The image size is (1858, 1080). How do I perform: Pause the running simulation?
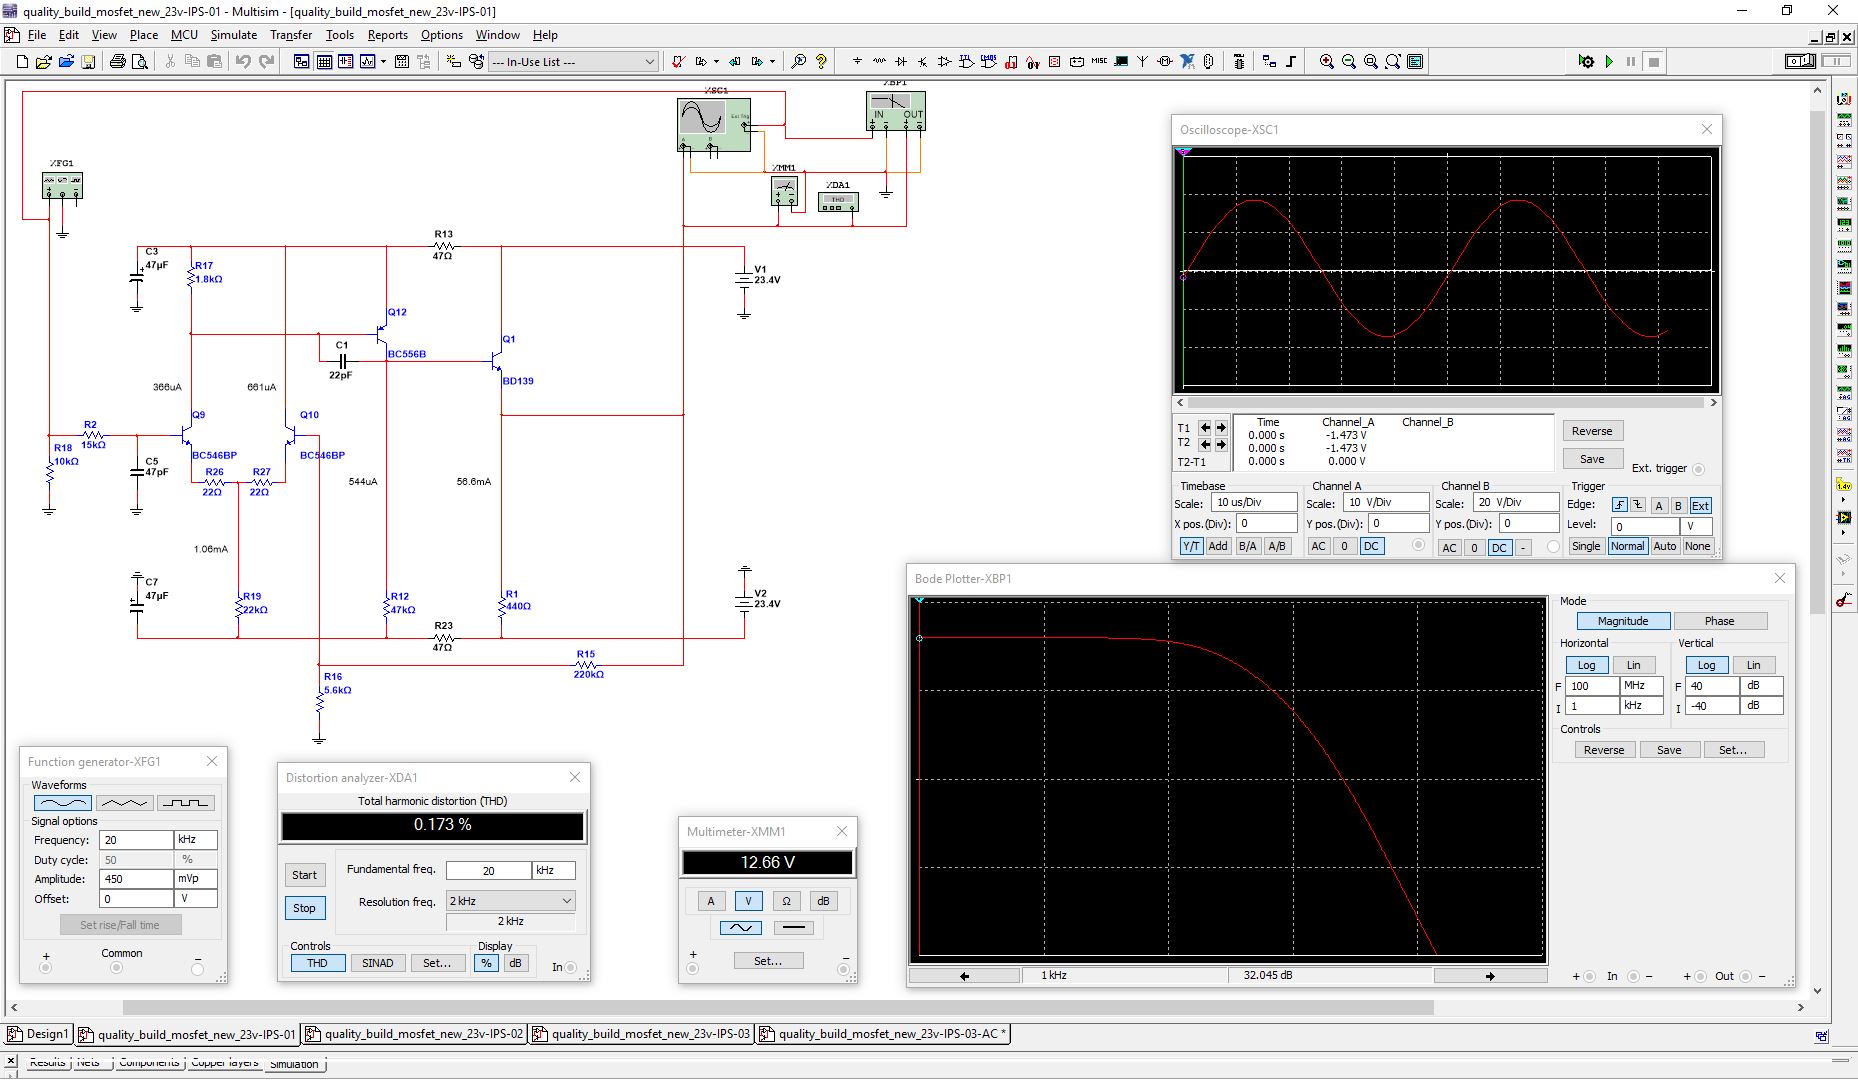1631,62
